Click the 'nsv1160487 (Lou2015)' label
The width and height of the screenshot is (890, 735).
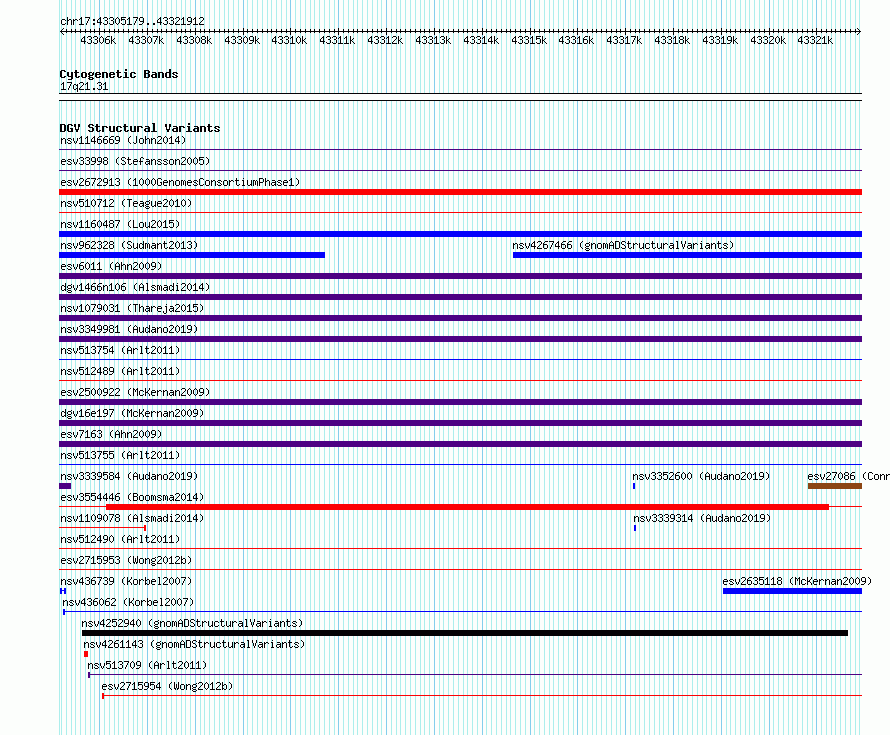point(120,224)
